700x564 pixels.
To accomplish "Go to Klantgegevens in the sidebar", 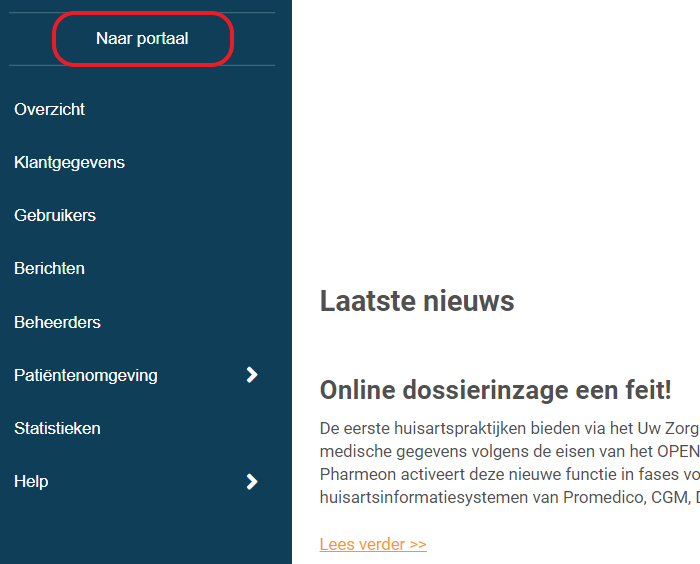I will 69,162.
